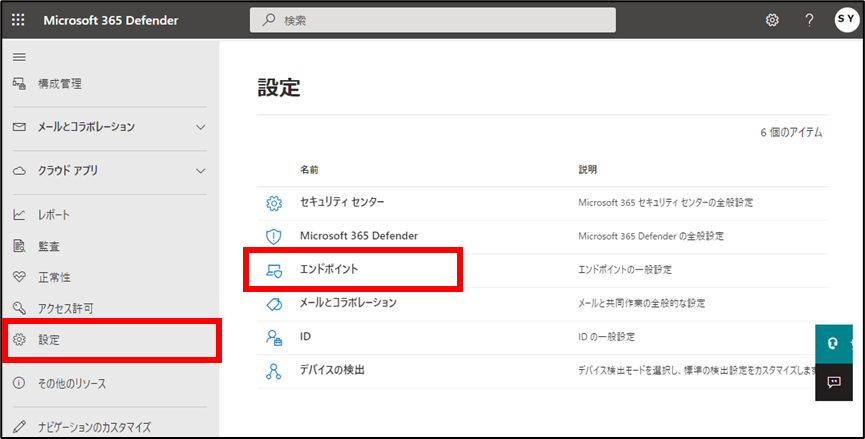Viewport: 865px width, 439px height.
Task: Expand the メールとコラボレーション sidebar chevron
Action: 200,127
